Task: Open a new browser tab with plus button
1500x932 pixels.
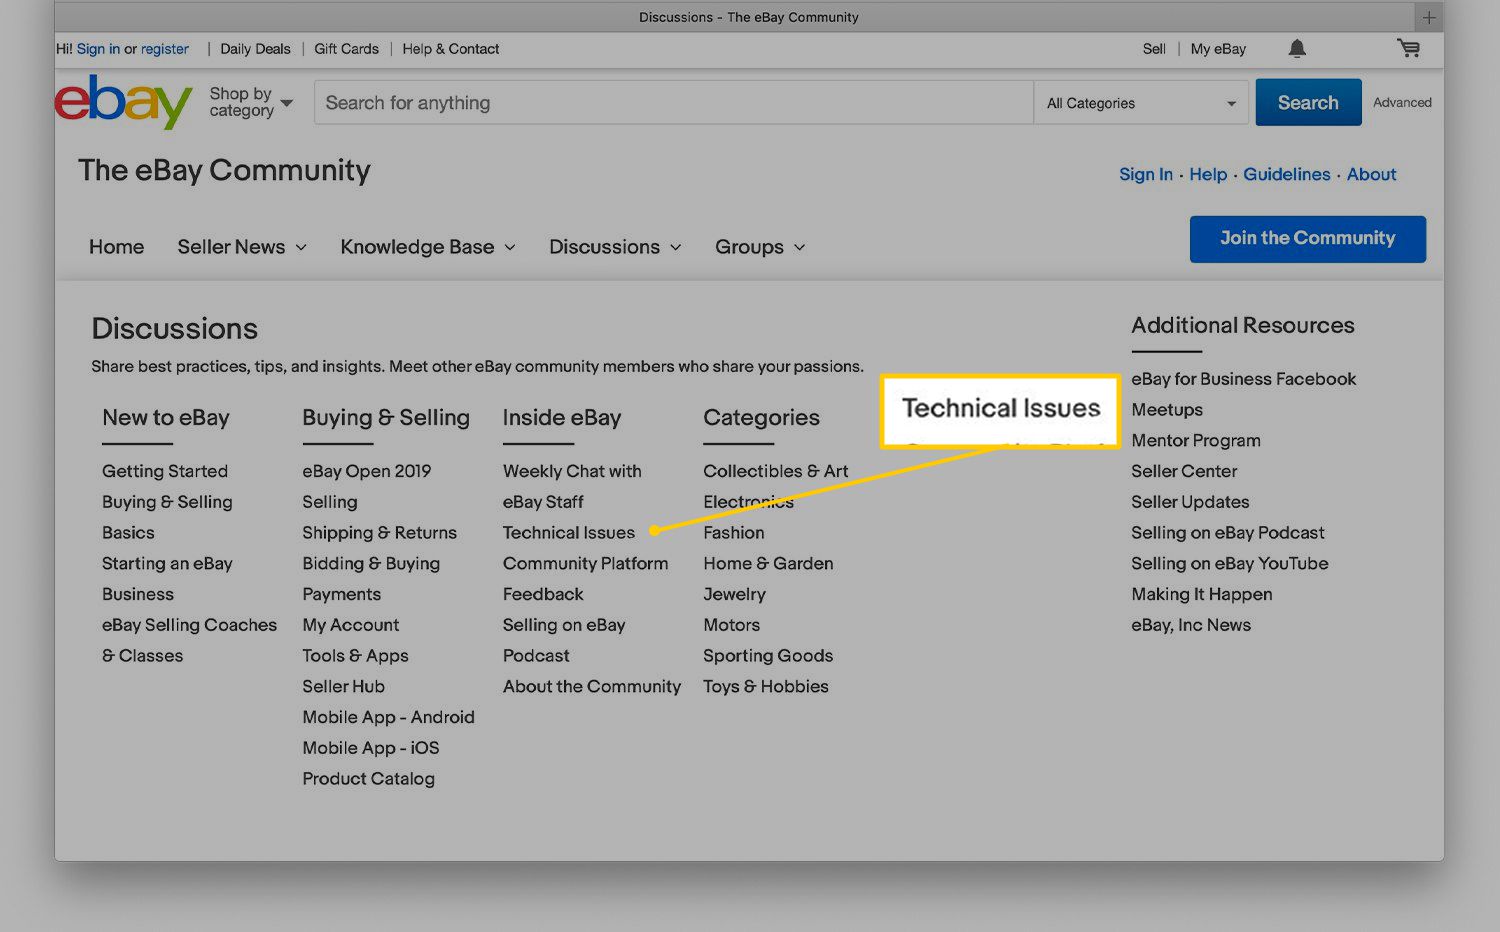Action: [1429, 17]
